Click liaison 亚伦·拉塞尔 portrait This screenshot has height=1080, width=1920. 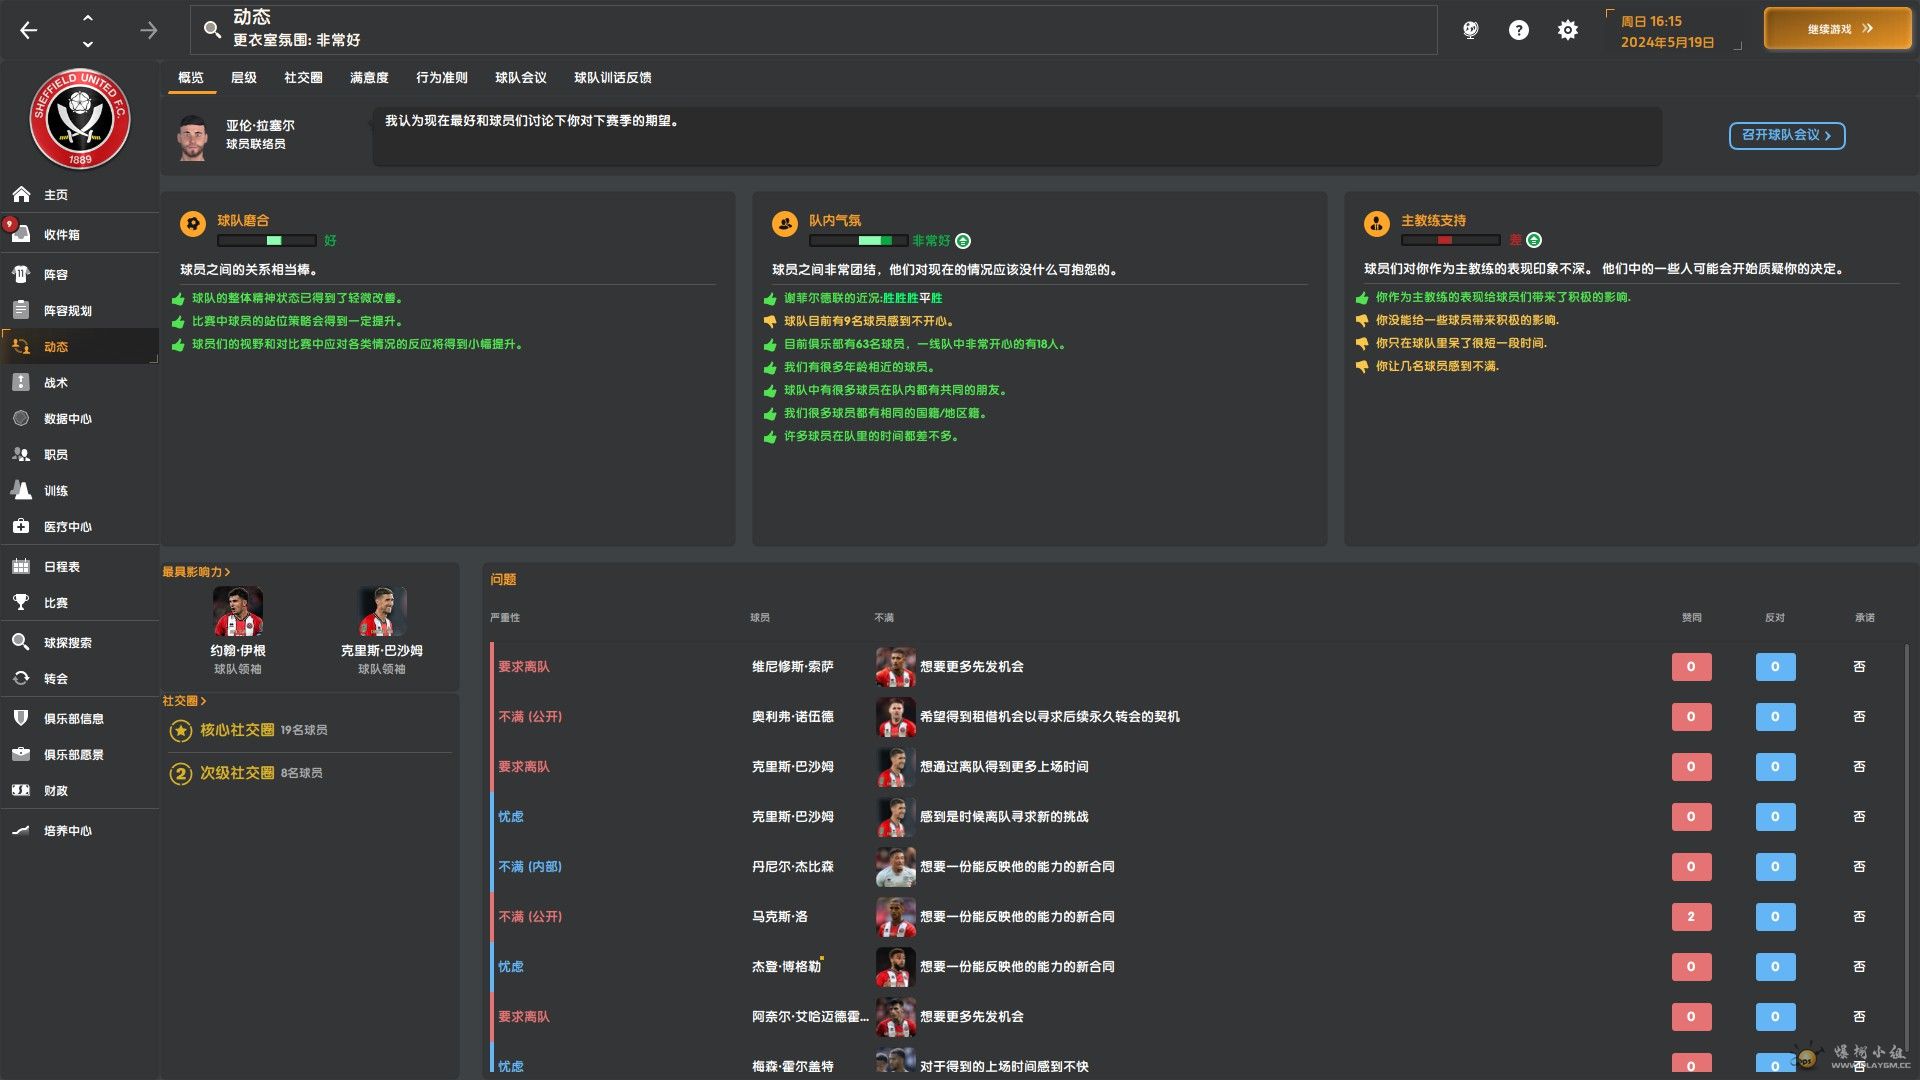pyautogui.click(x=192, y=137)
